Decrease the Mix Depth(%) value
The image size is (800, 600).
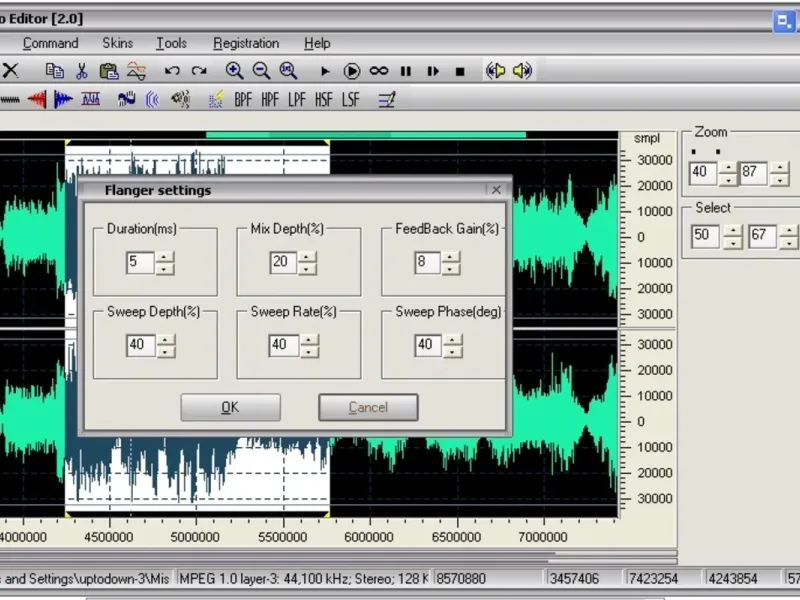coord(308,269)
